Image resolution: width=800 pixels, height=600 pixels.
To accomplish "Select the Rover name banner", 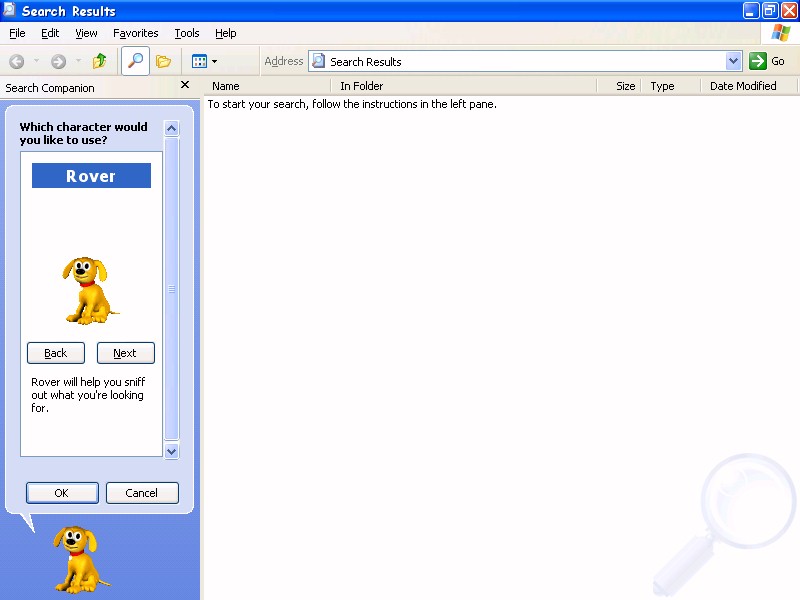I will click(91, 176).
